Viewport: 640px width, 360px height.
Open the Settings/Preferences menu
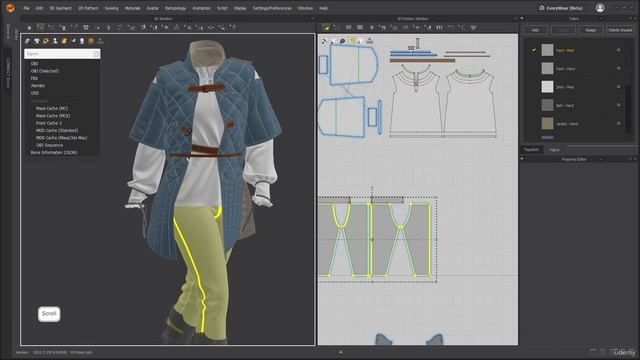(x=272, y=8)
